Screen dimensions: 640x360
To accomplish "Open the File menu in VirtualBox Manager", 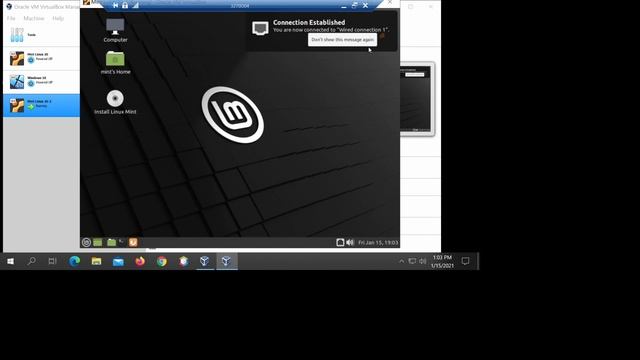I will (11, 18).
